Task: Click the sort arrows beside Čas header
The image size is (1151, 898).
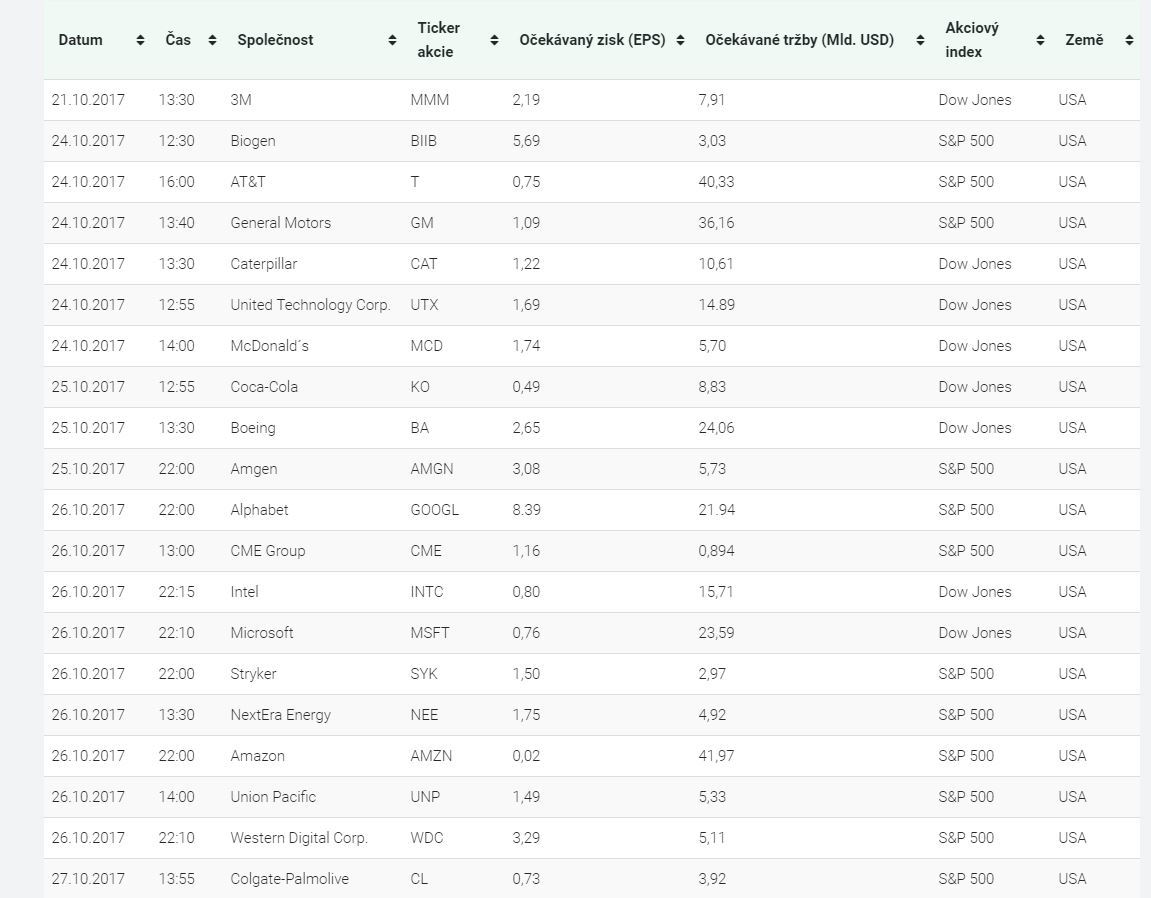Action: coord(212,40)
